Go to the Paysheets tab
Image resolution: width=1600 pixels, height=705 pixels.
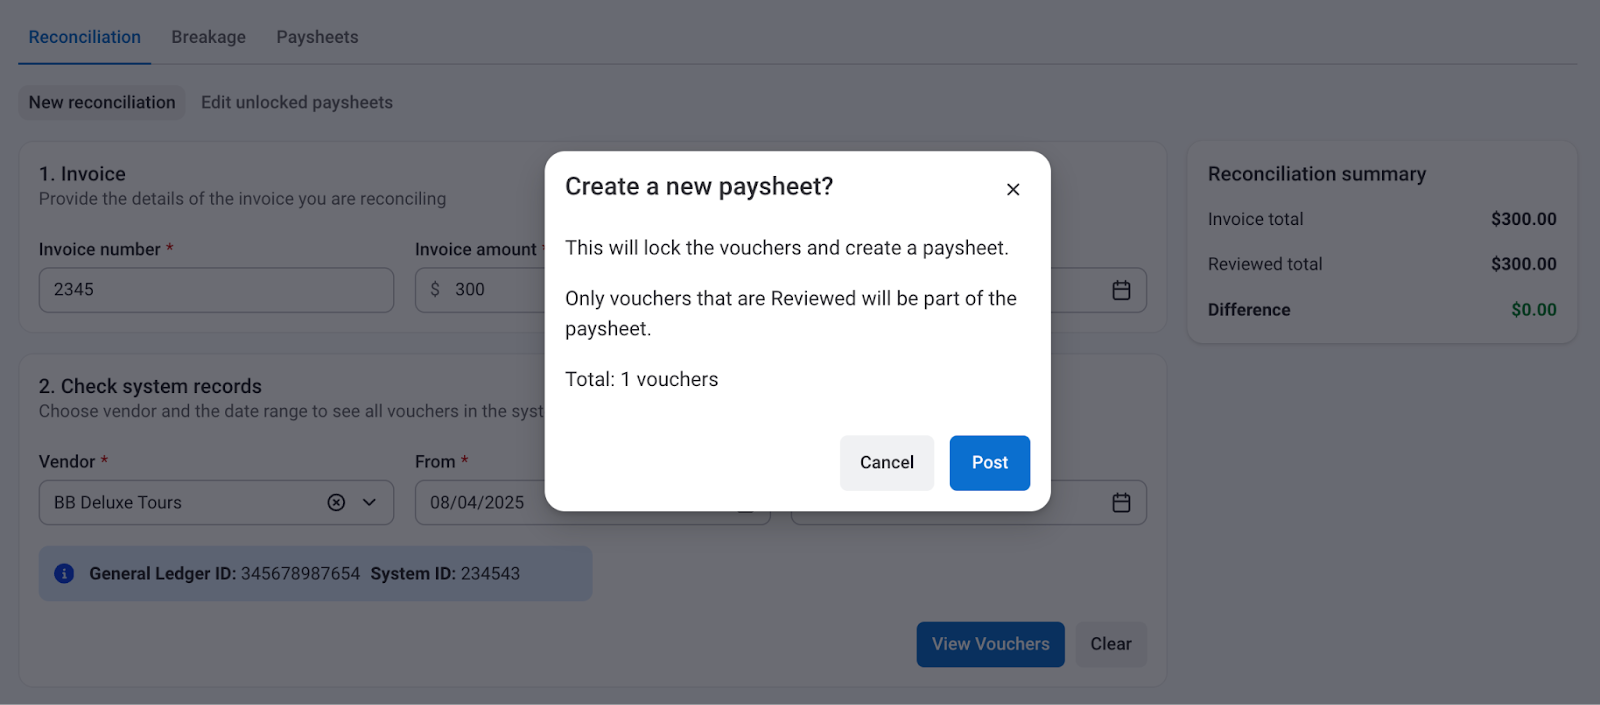[x=317, y=37]
